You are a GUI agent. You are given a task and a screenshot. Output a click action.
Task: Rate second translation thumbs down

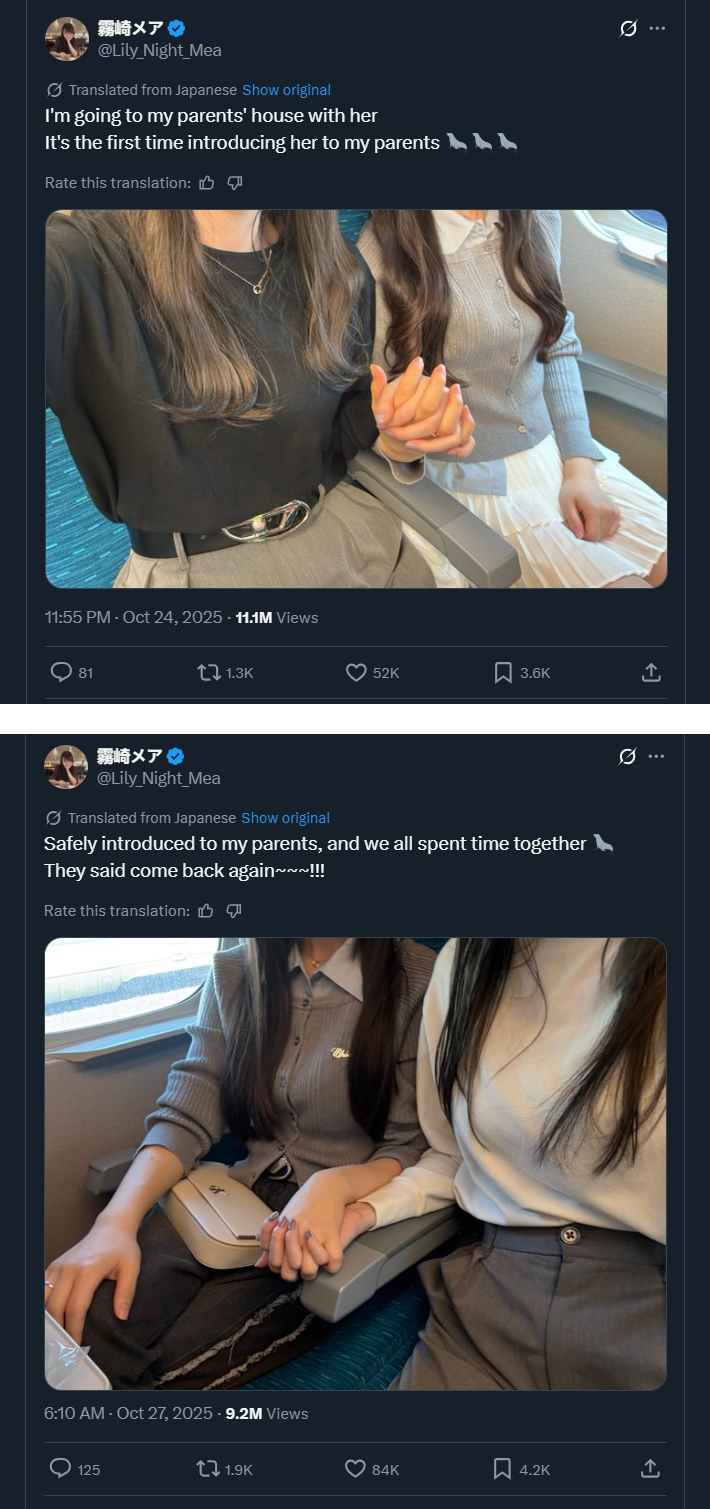pos(234,911)
